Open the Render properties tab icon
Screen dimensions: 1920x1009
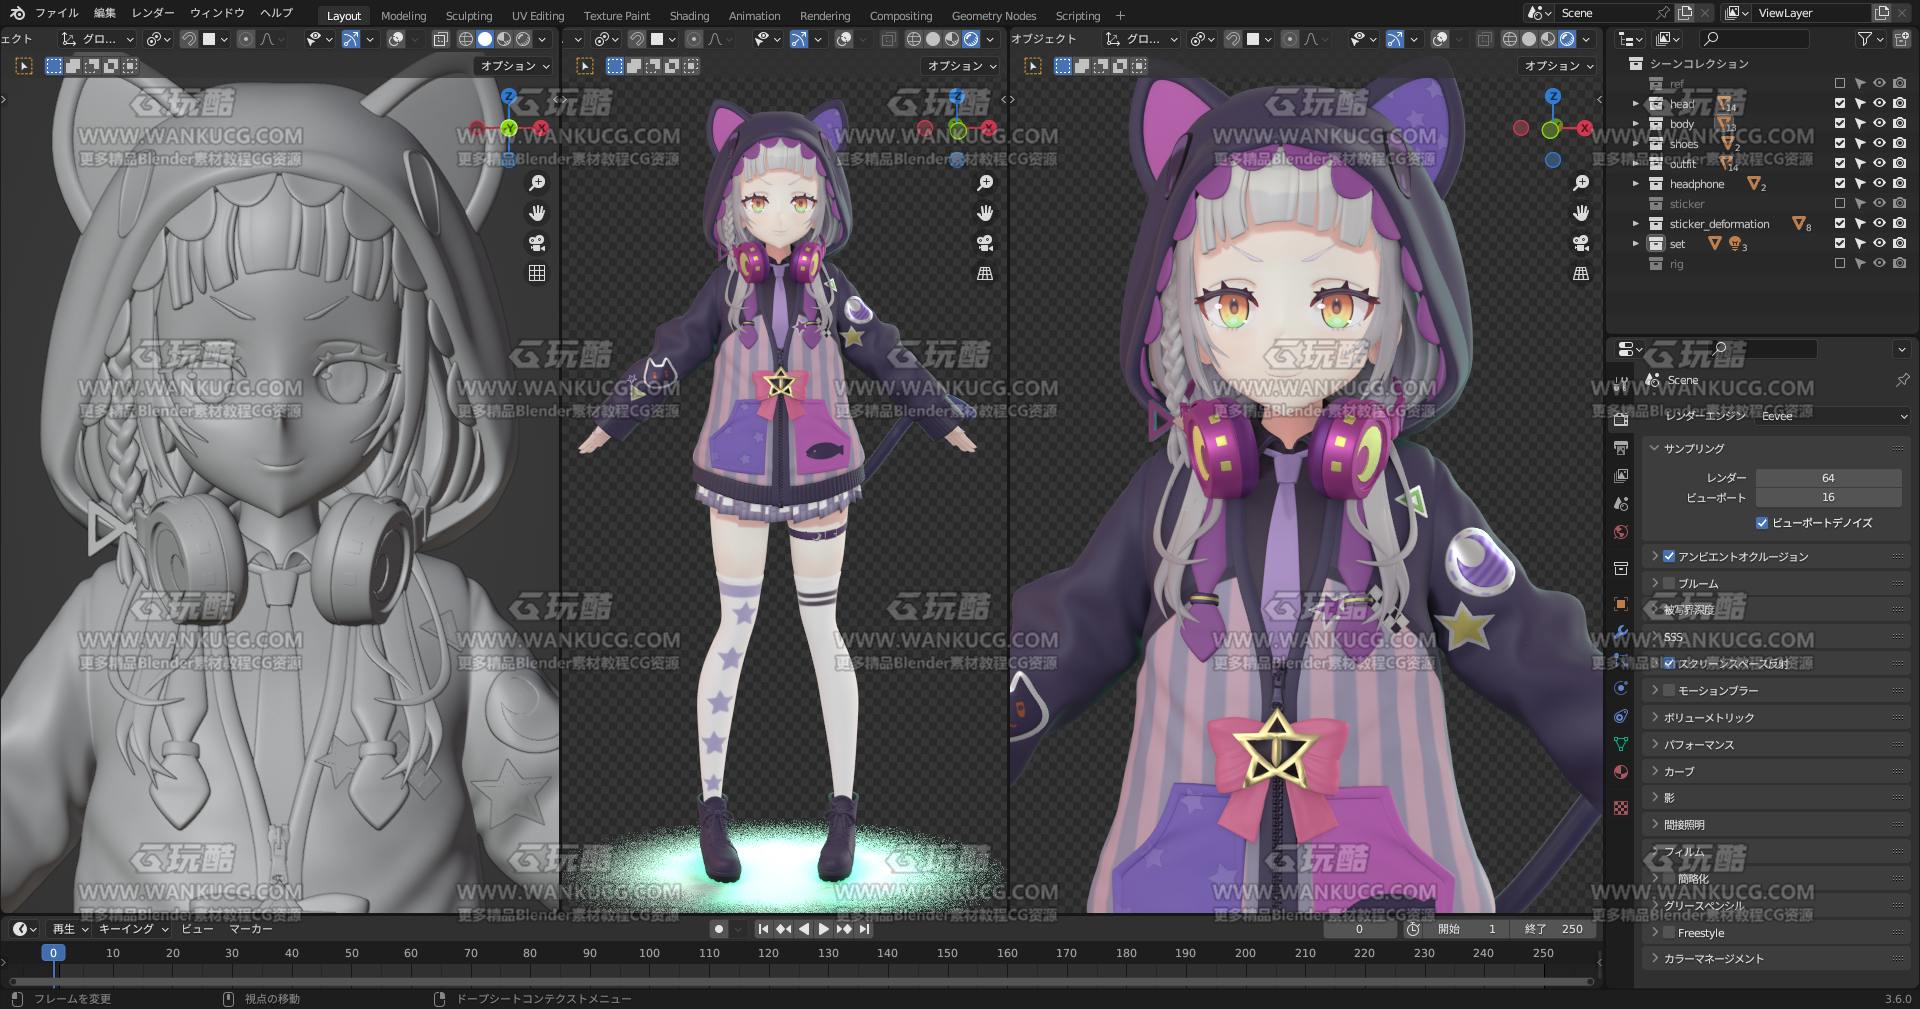[1621, 420]
